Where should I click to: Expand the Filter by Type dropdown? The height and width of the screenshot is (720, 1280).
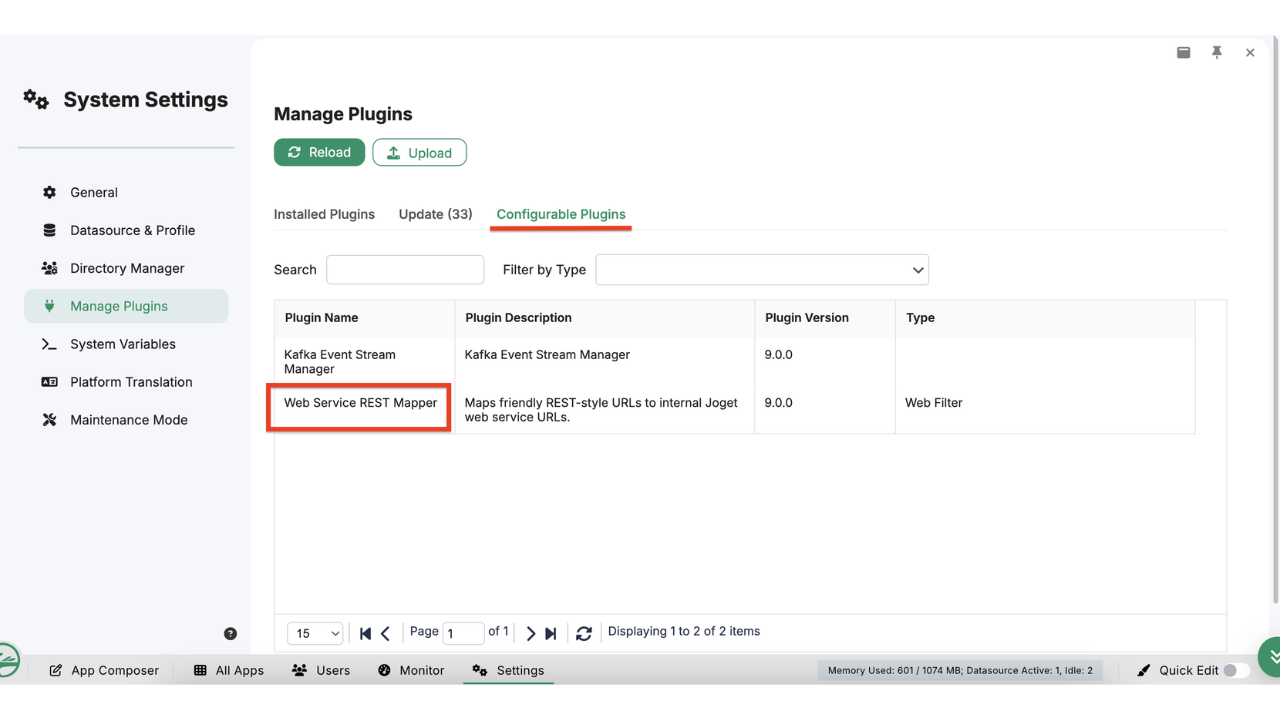pos(762,269)
